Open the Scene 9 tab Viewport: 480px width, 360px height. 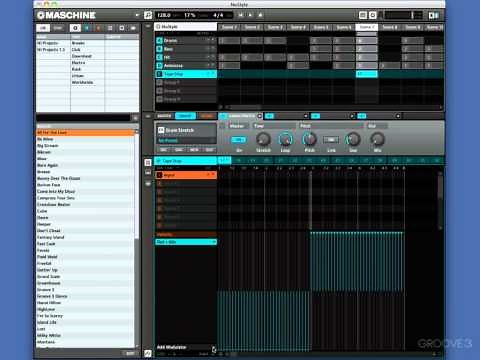412,27
